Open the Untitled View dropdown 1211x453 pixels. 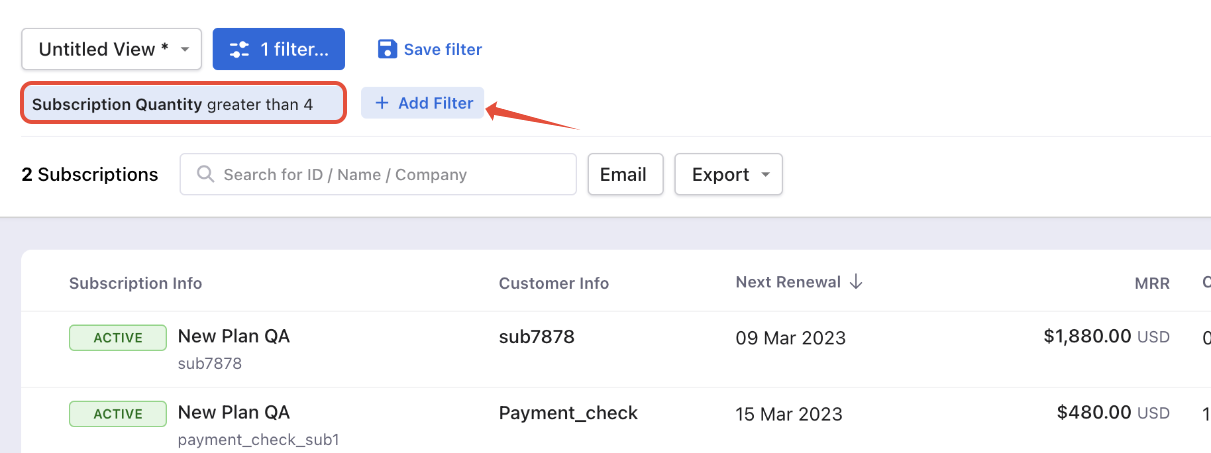click(x=111, y=49)
